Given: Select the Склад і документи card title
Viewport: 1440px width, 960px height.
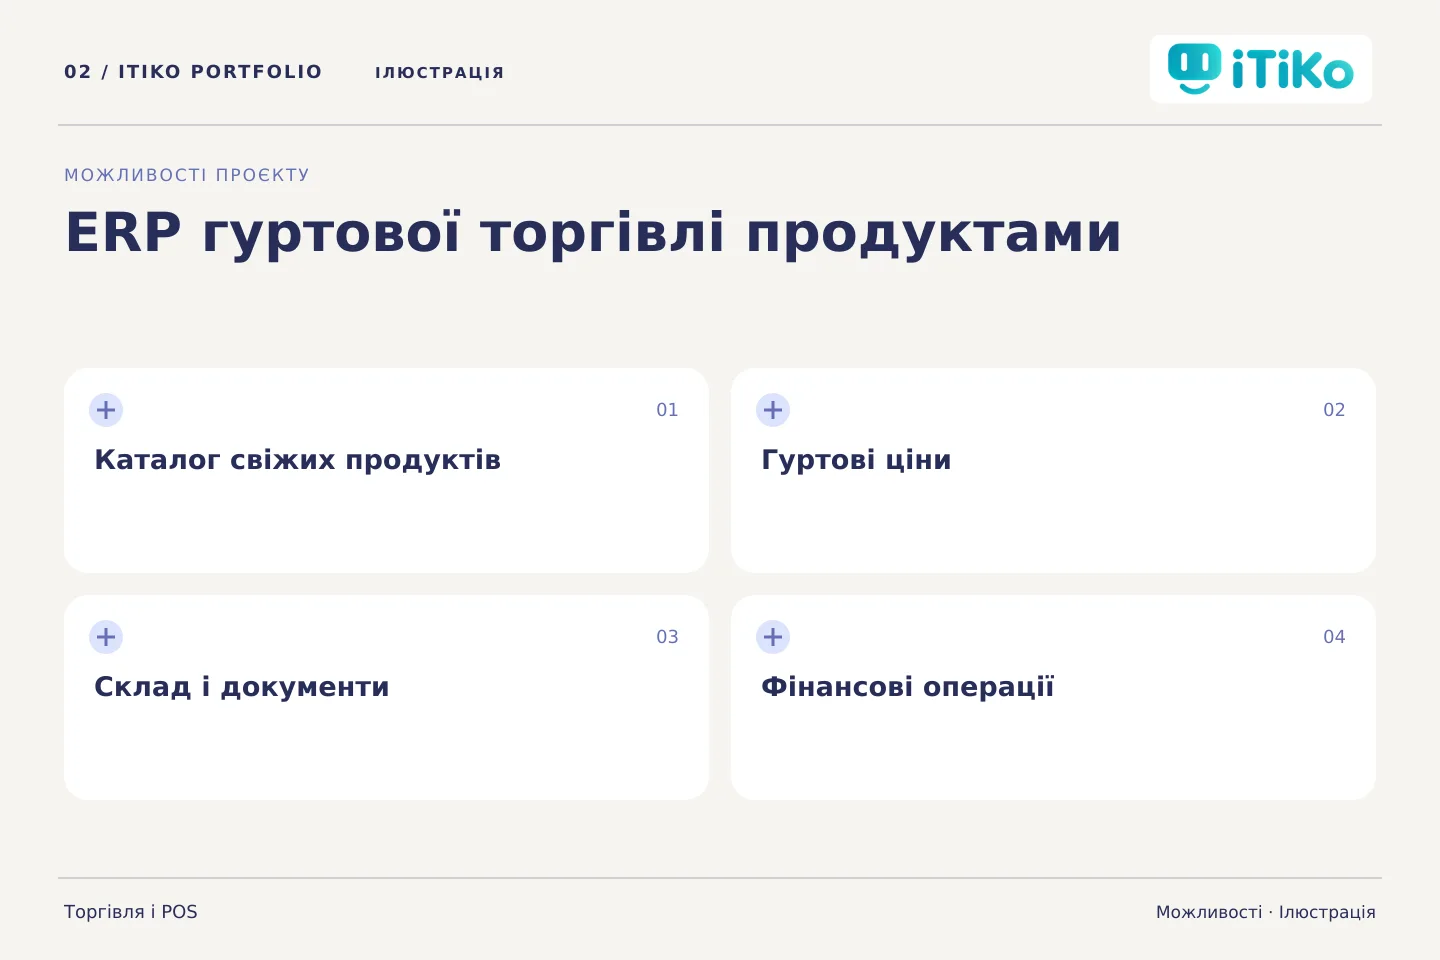Looking at the screenshot, I should click(241, 687).
